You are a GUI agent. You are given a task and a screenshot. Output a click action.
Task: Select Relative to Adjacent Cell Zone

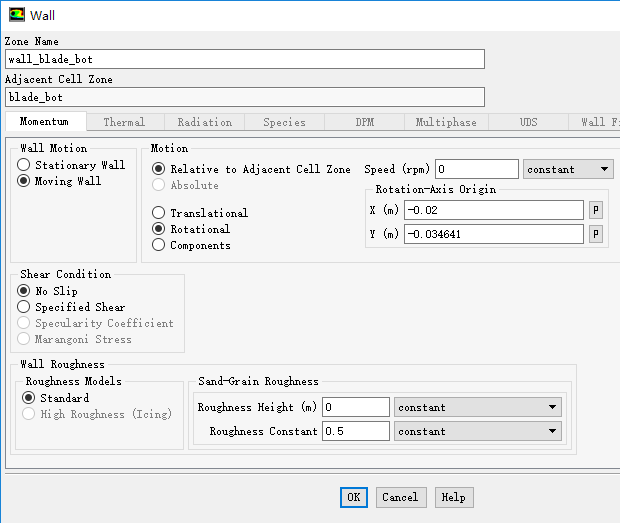[x=158, y=169]
